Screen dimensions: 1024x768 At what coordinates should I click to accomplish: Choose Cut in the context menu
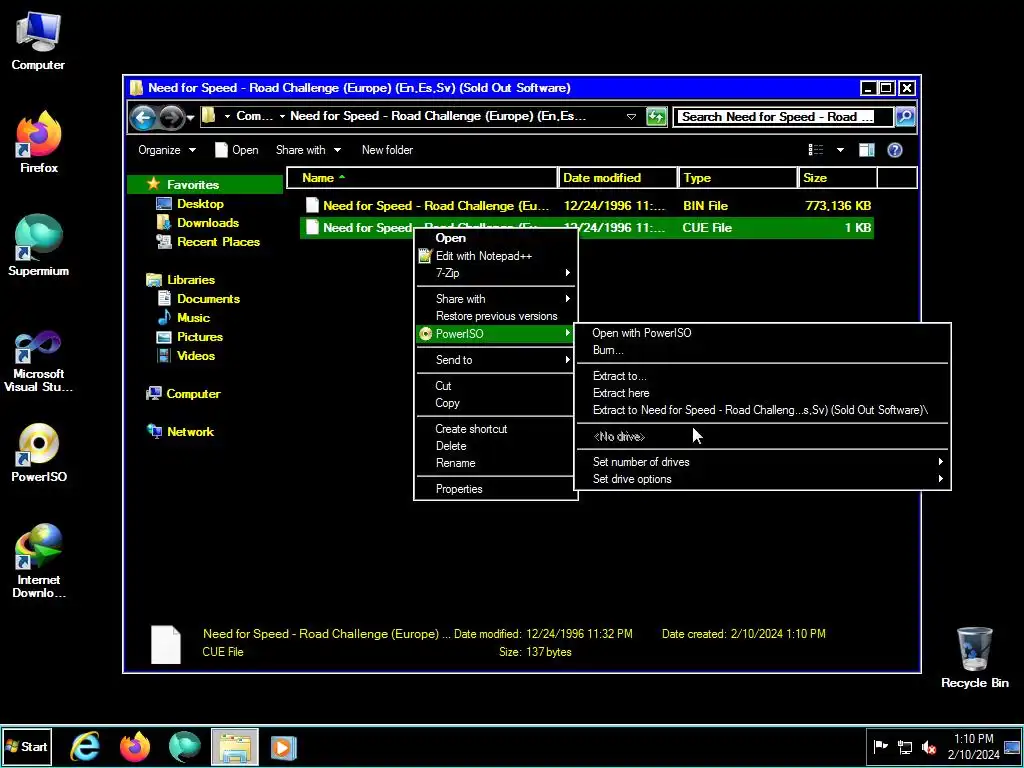[x=496, y=386]
